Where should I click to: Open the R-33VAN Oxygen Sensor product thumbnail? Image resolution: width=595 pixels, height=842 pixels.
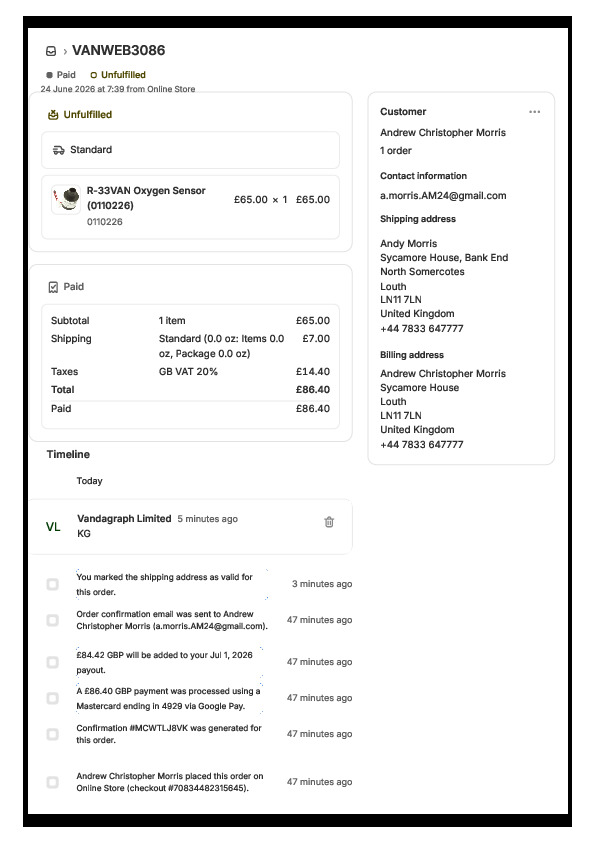point(66,200)
